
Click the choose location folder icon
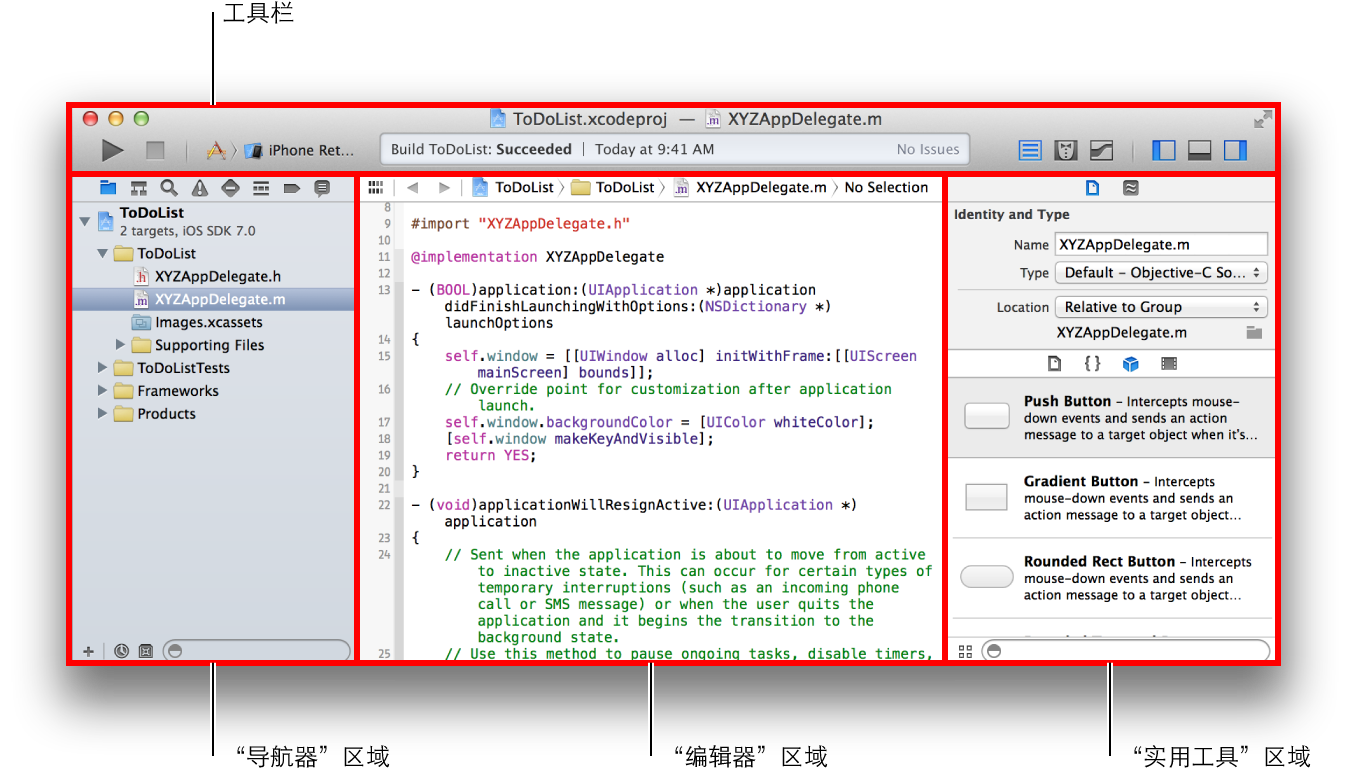(1254, 333)
